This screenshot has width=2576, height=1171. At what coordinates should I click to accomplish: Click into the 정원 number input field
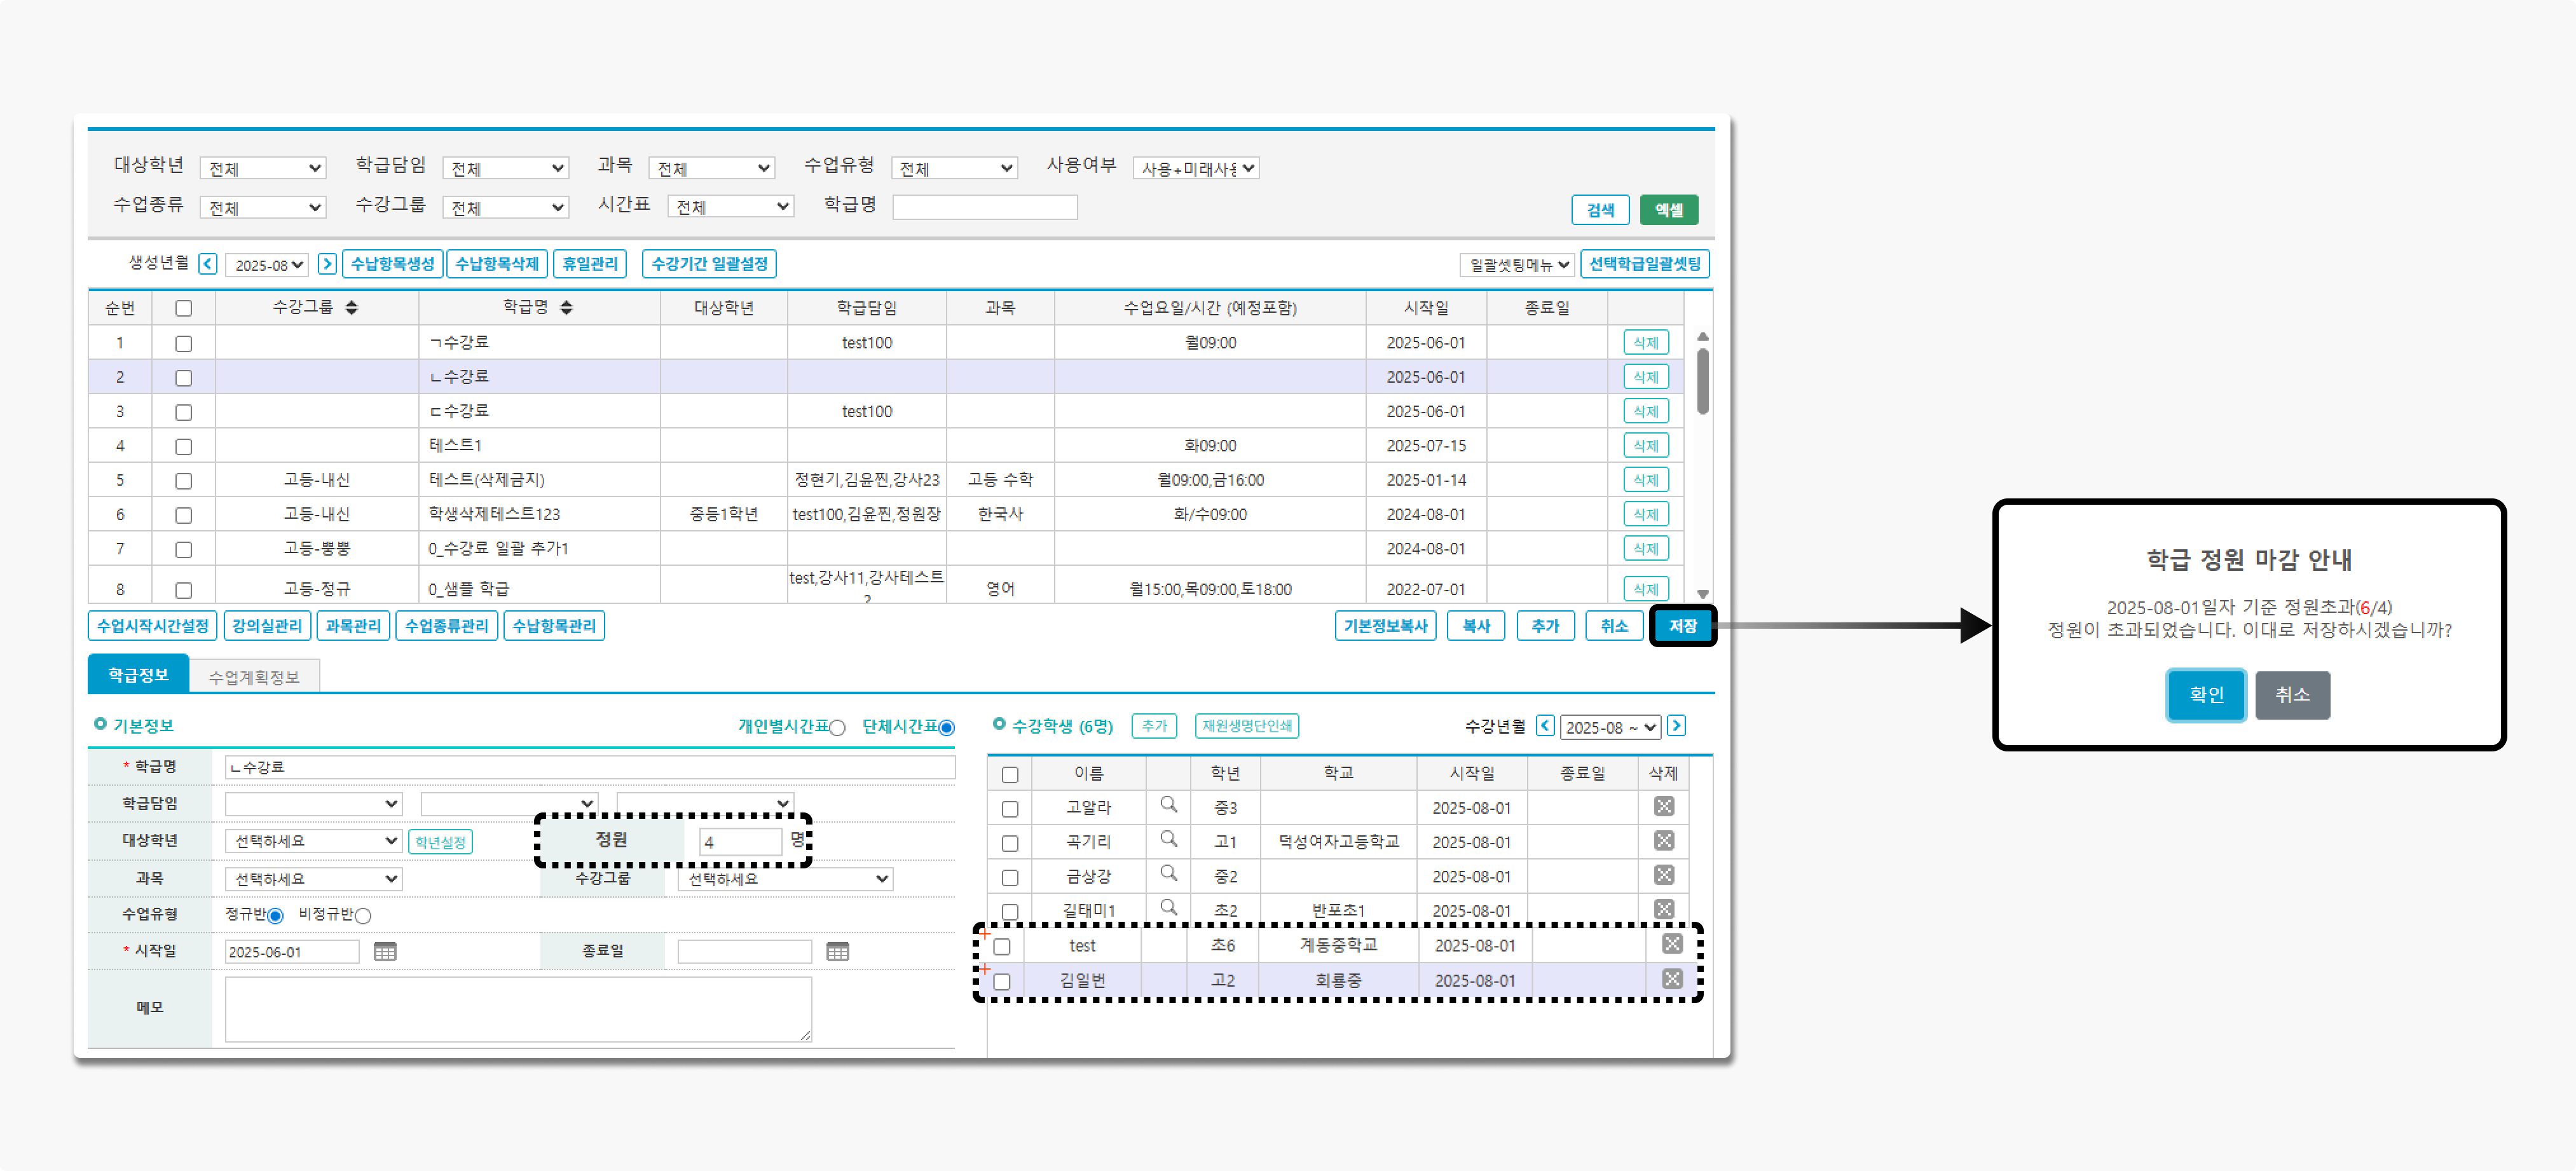pos(740,842)
